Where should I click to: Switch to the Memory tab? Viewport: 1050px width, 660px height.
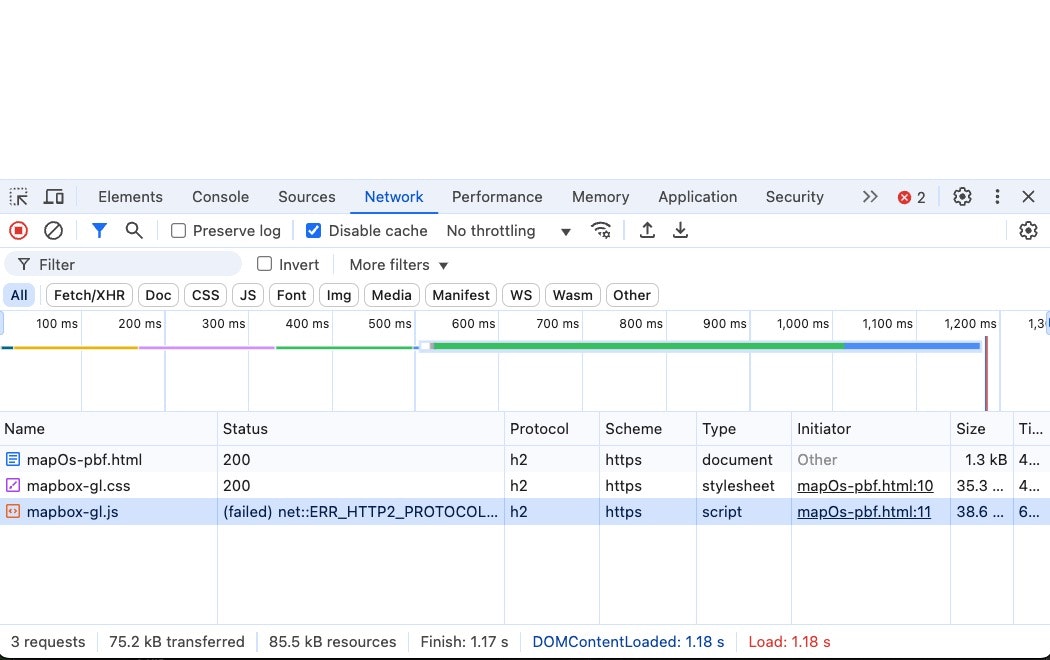[601, 197]
